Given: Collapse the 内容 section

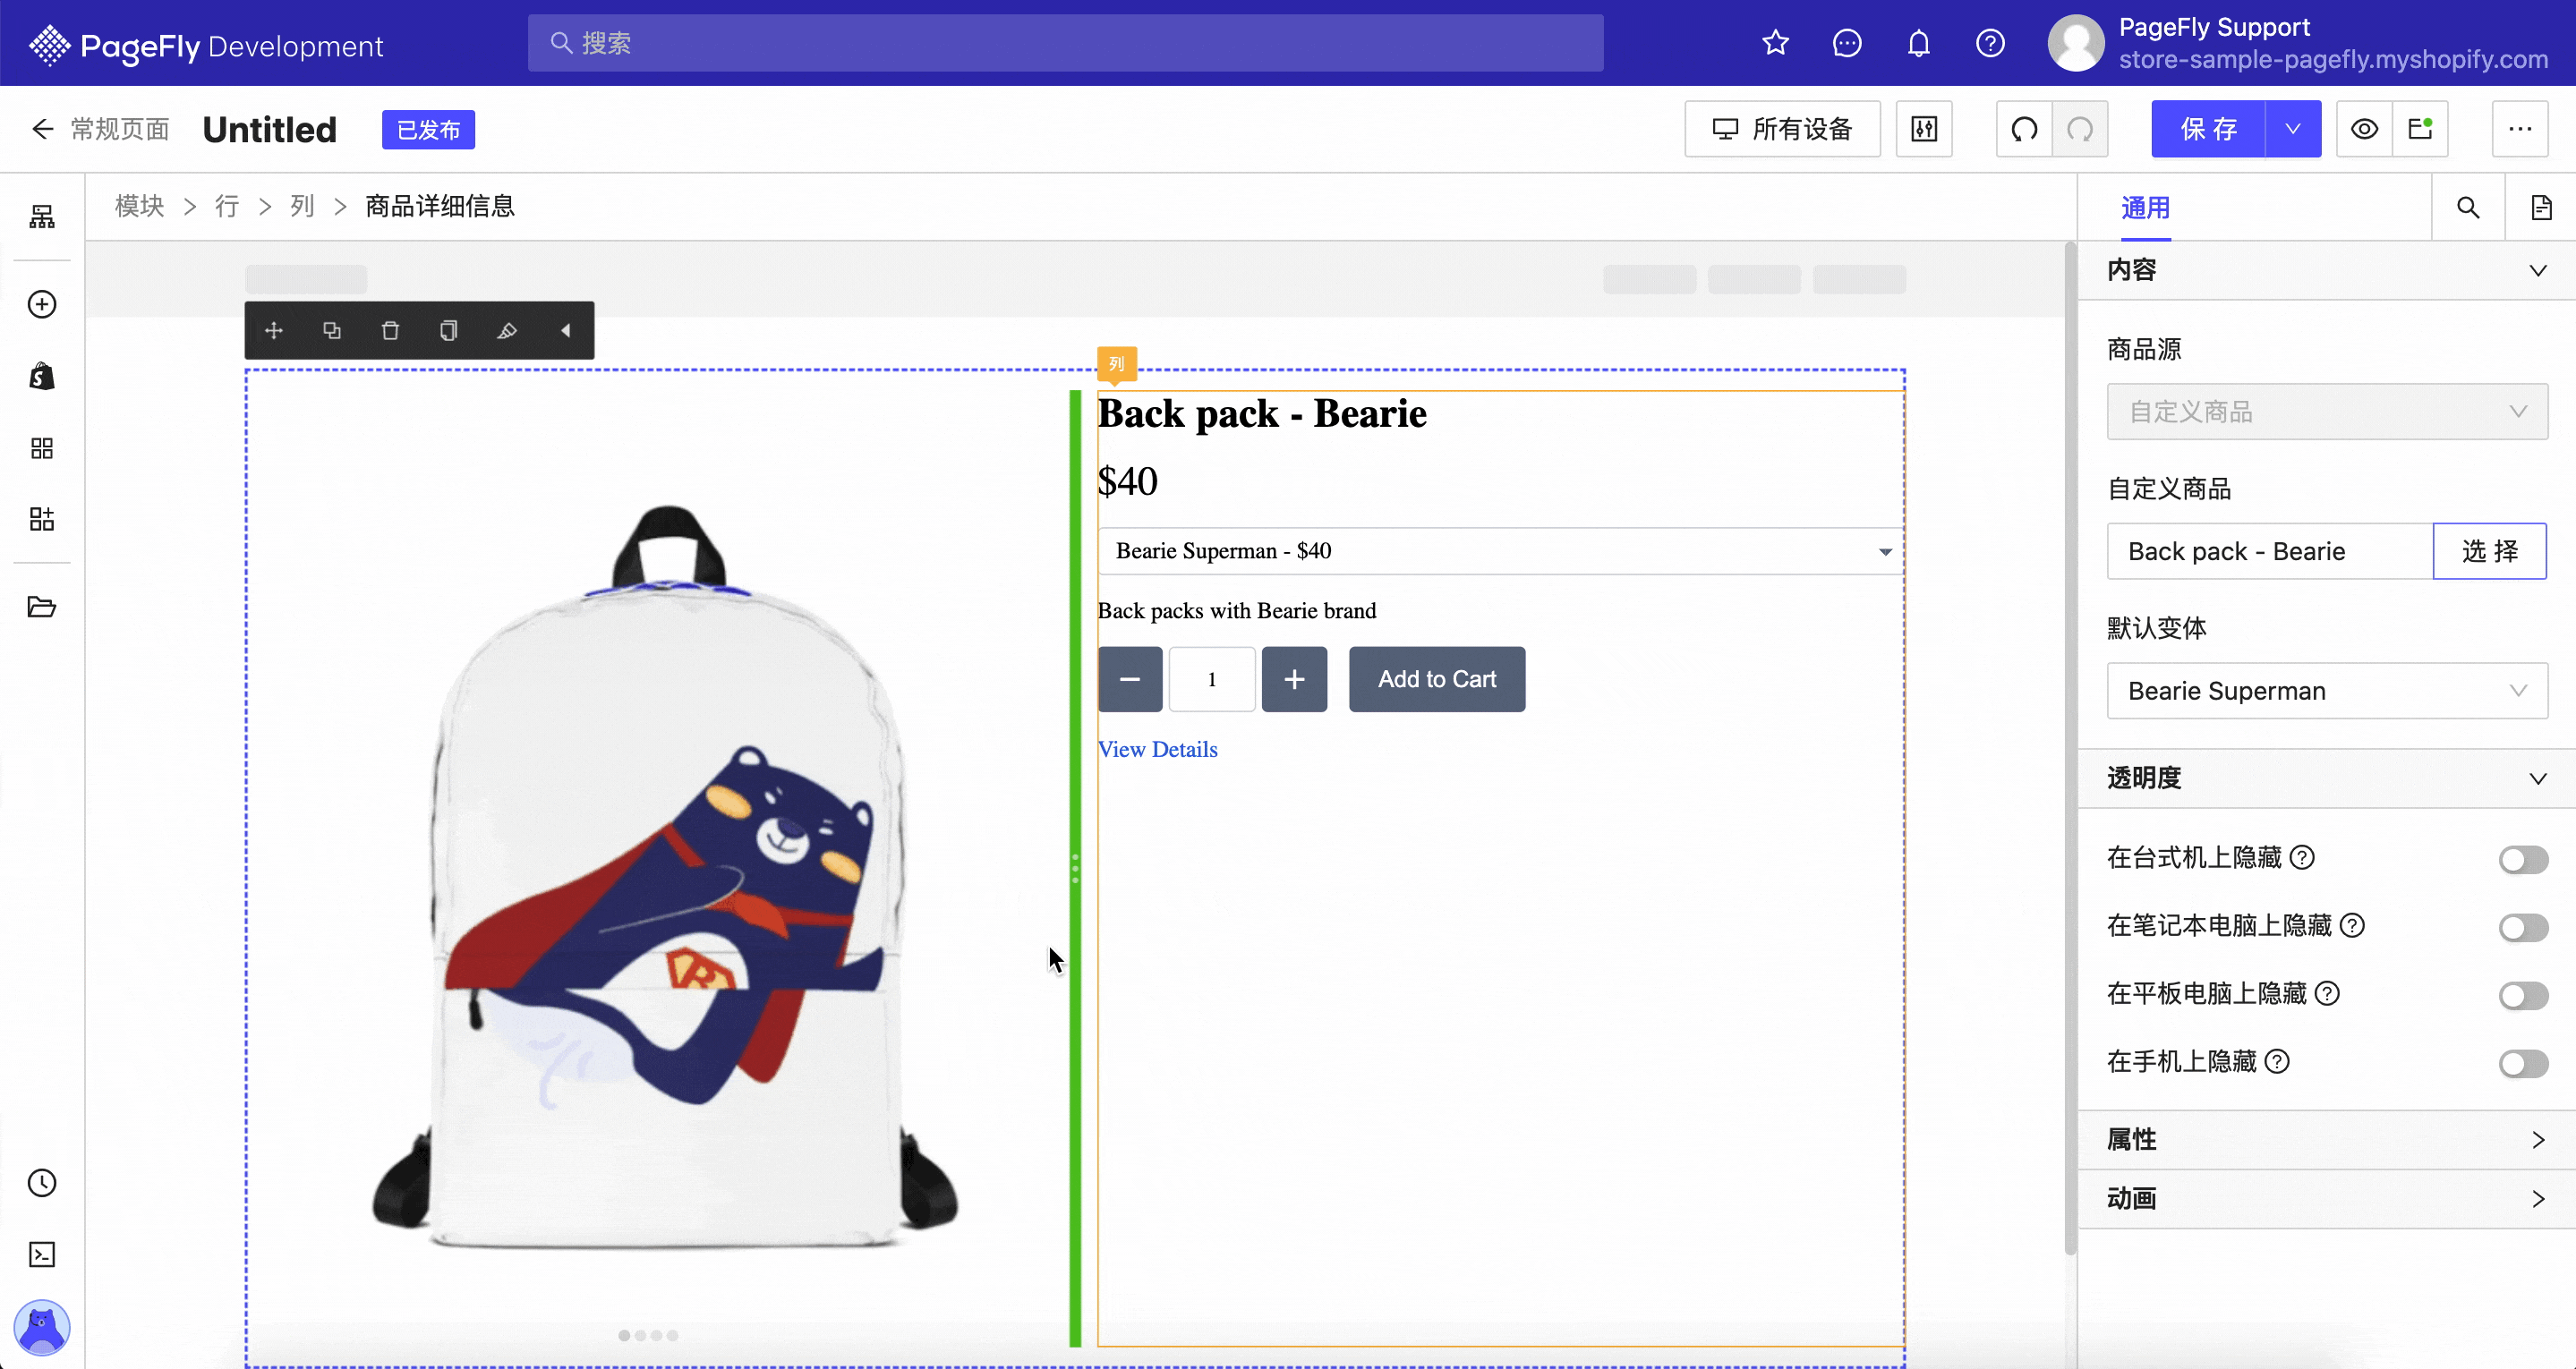Looking at the screenshot, I should point(2327,270).
